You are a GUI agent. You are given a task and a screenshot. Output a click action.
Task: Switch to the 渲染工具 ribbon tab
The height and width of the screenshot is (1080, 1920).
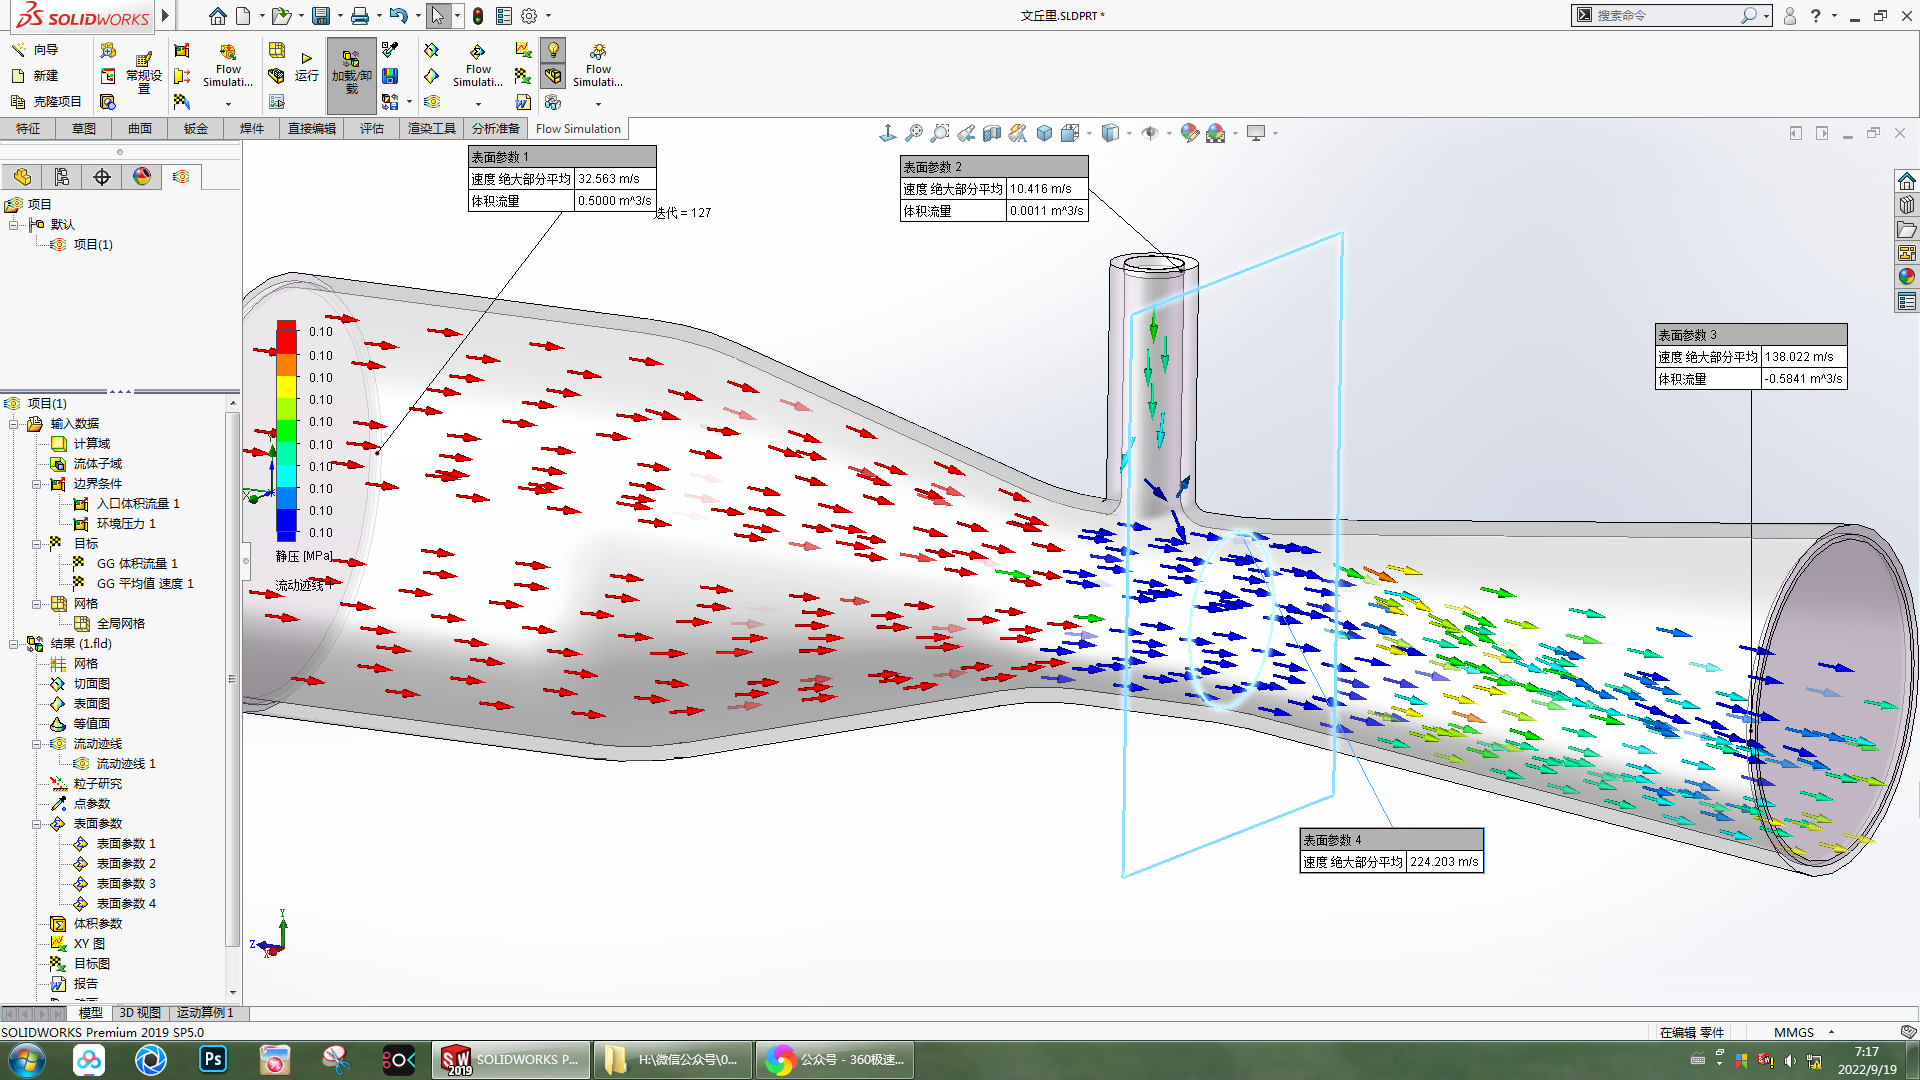click(x=432, y=128)
